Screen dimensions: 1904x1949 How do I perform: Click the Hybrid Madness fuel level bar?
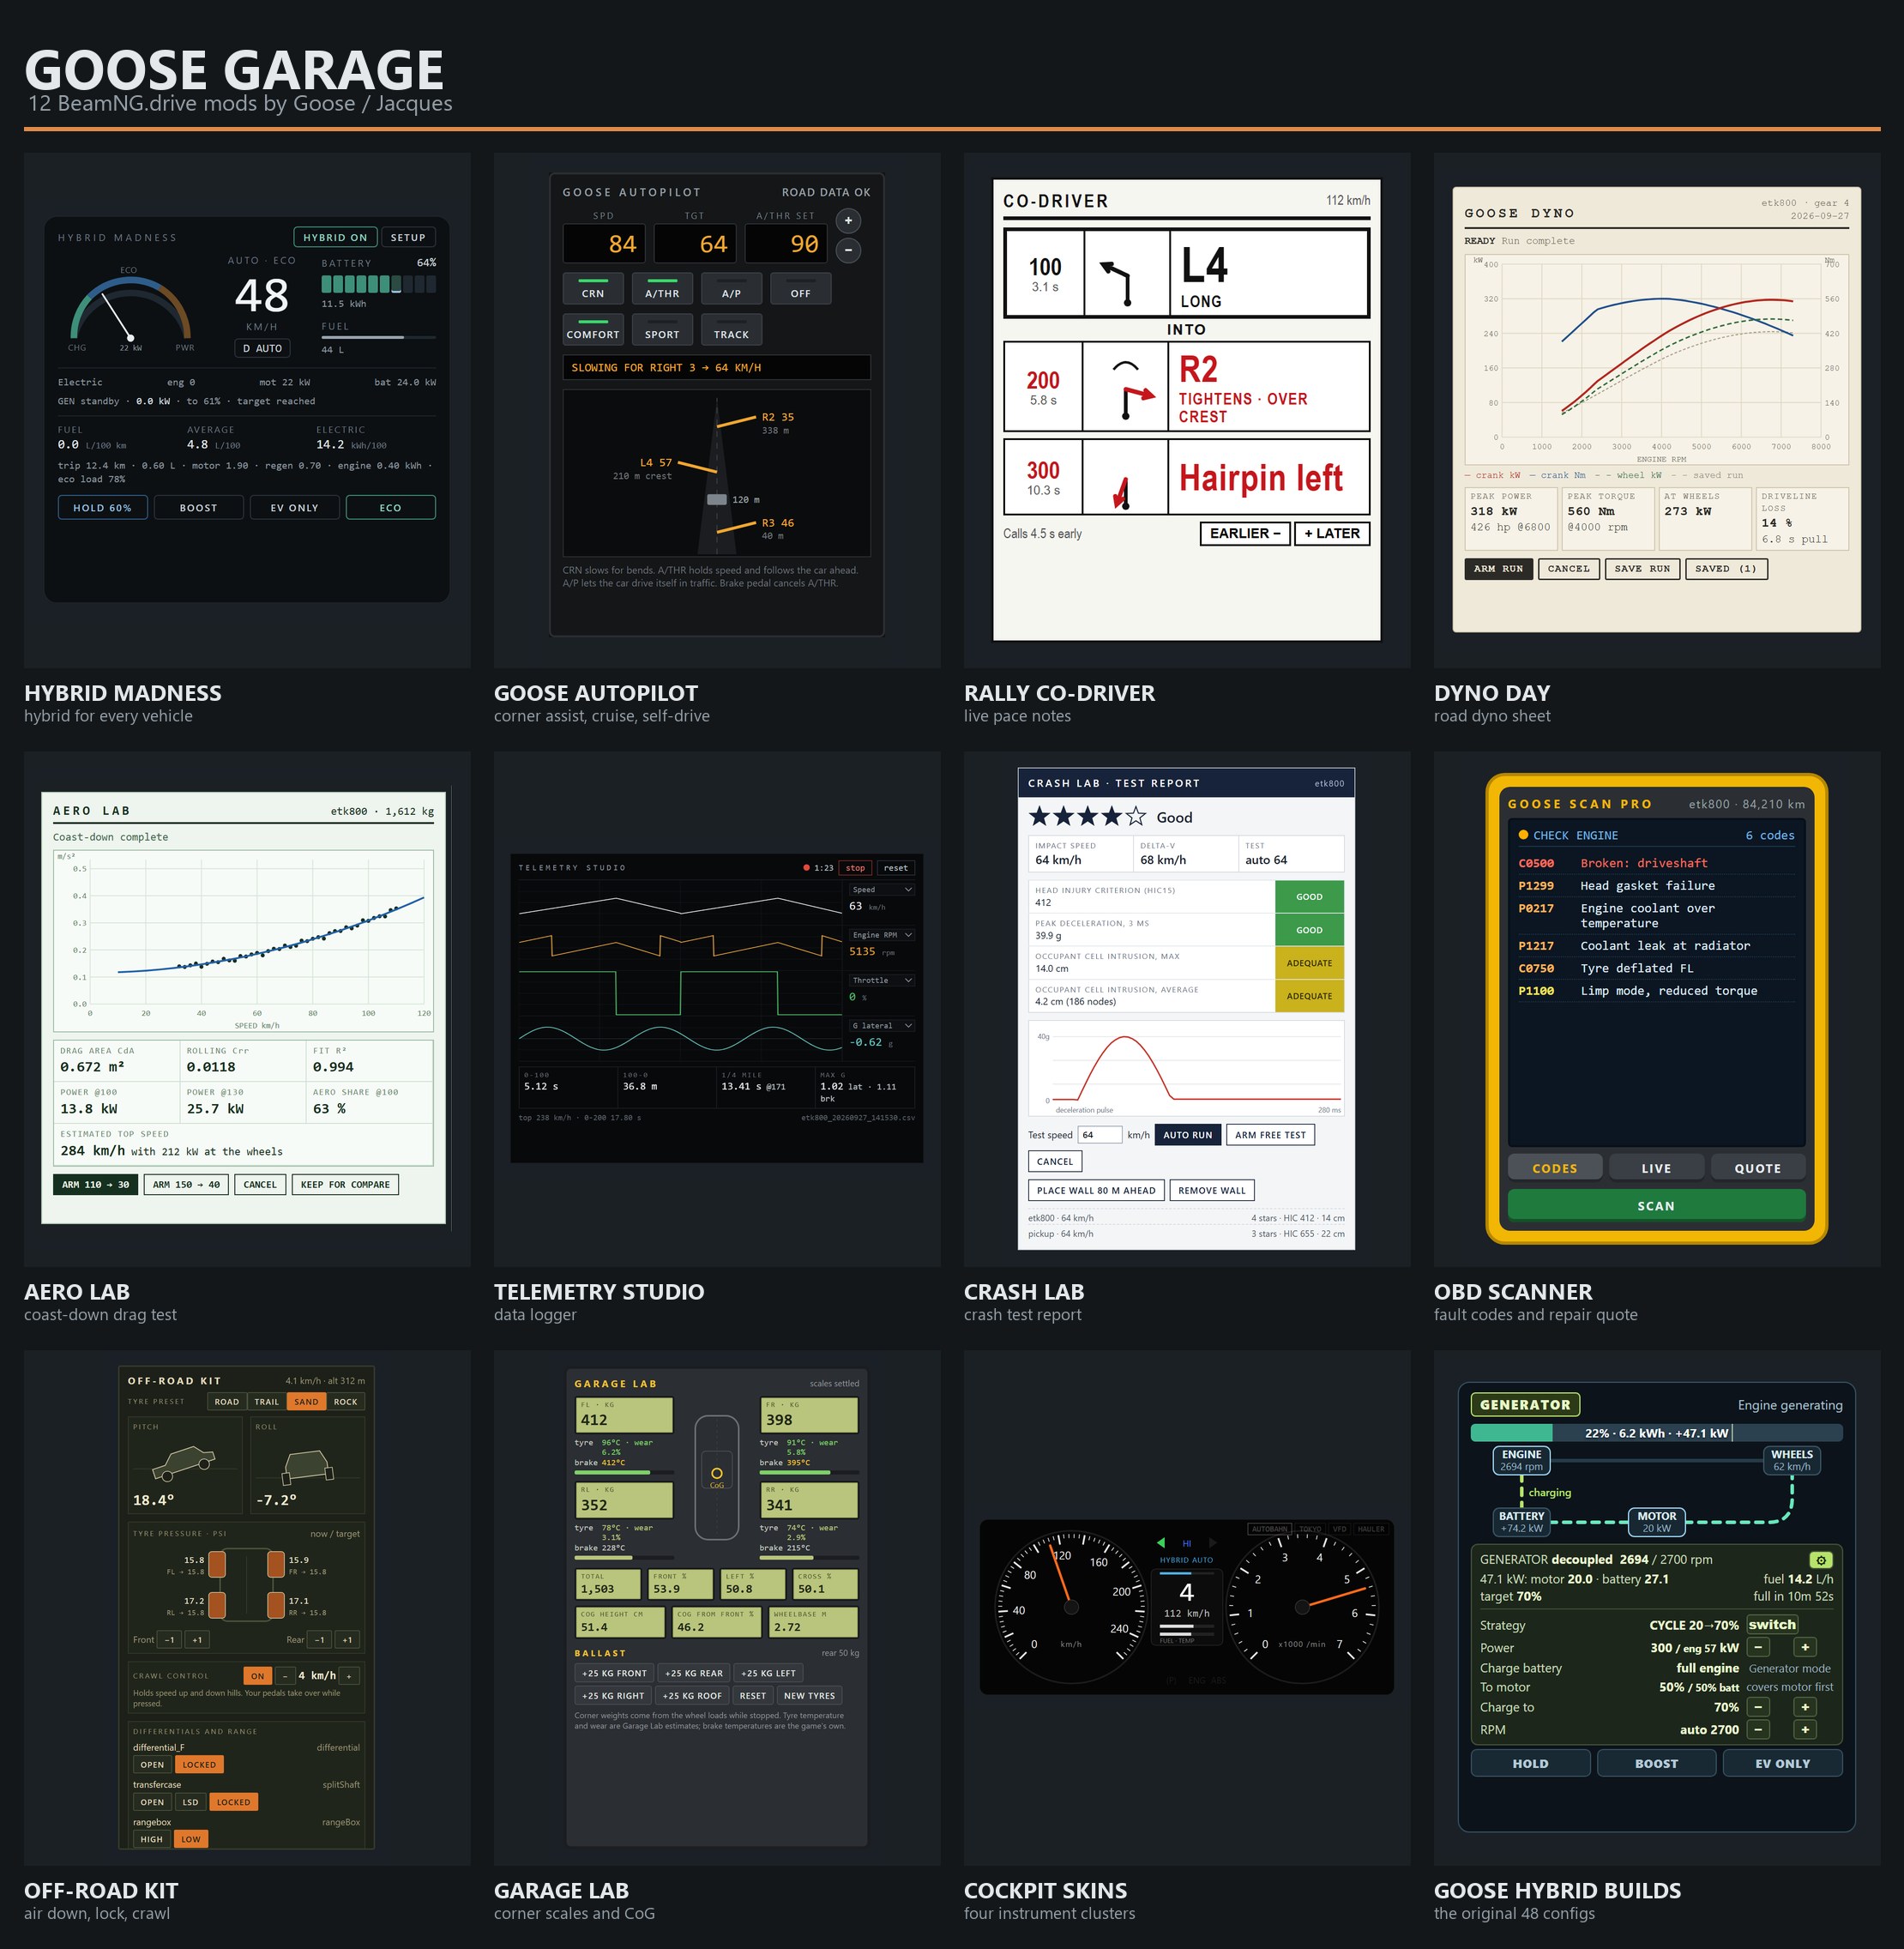[378, 338]
